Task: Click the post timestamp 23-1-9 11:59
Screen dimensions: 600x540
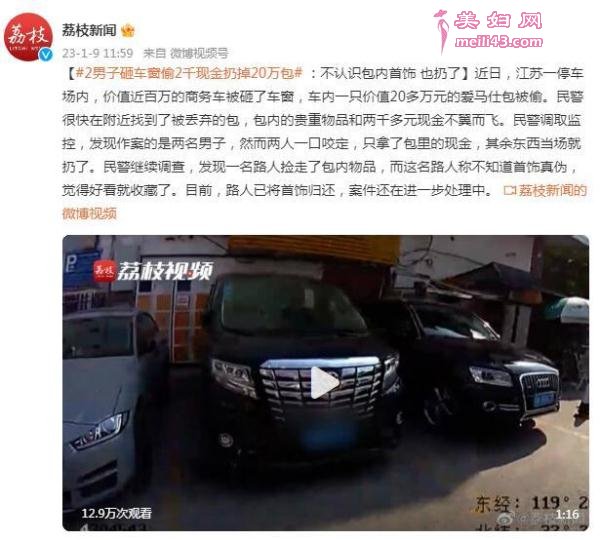Action: [98, 53]
